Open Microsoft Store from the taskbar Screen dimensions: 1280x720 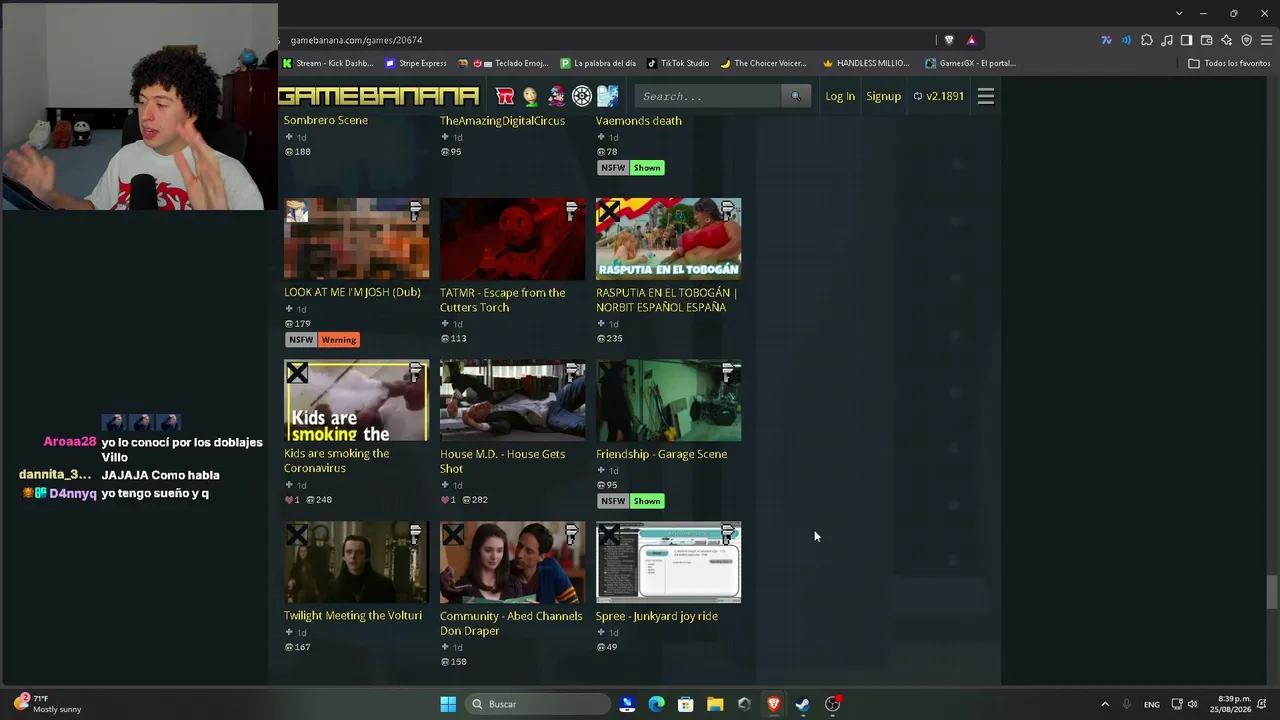click(x=686, y=704)
